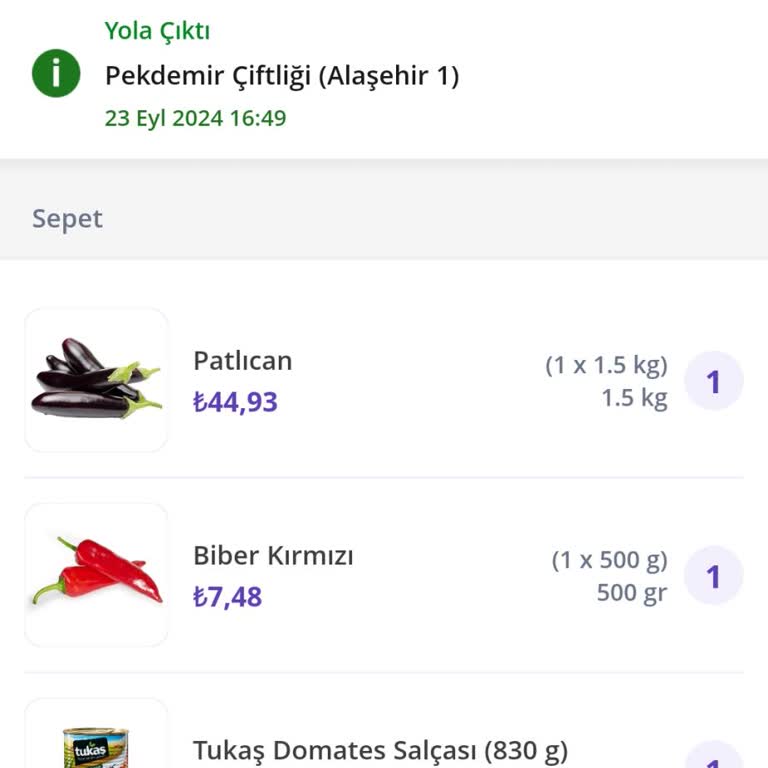768x768 pixels.
Task: Select the Sepet section header
Action: pyautogui.click(x=68, y=219)
